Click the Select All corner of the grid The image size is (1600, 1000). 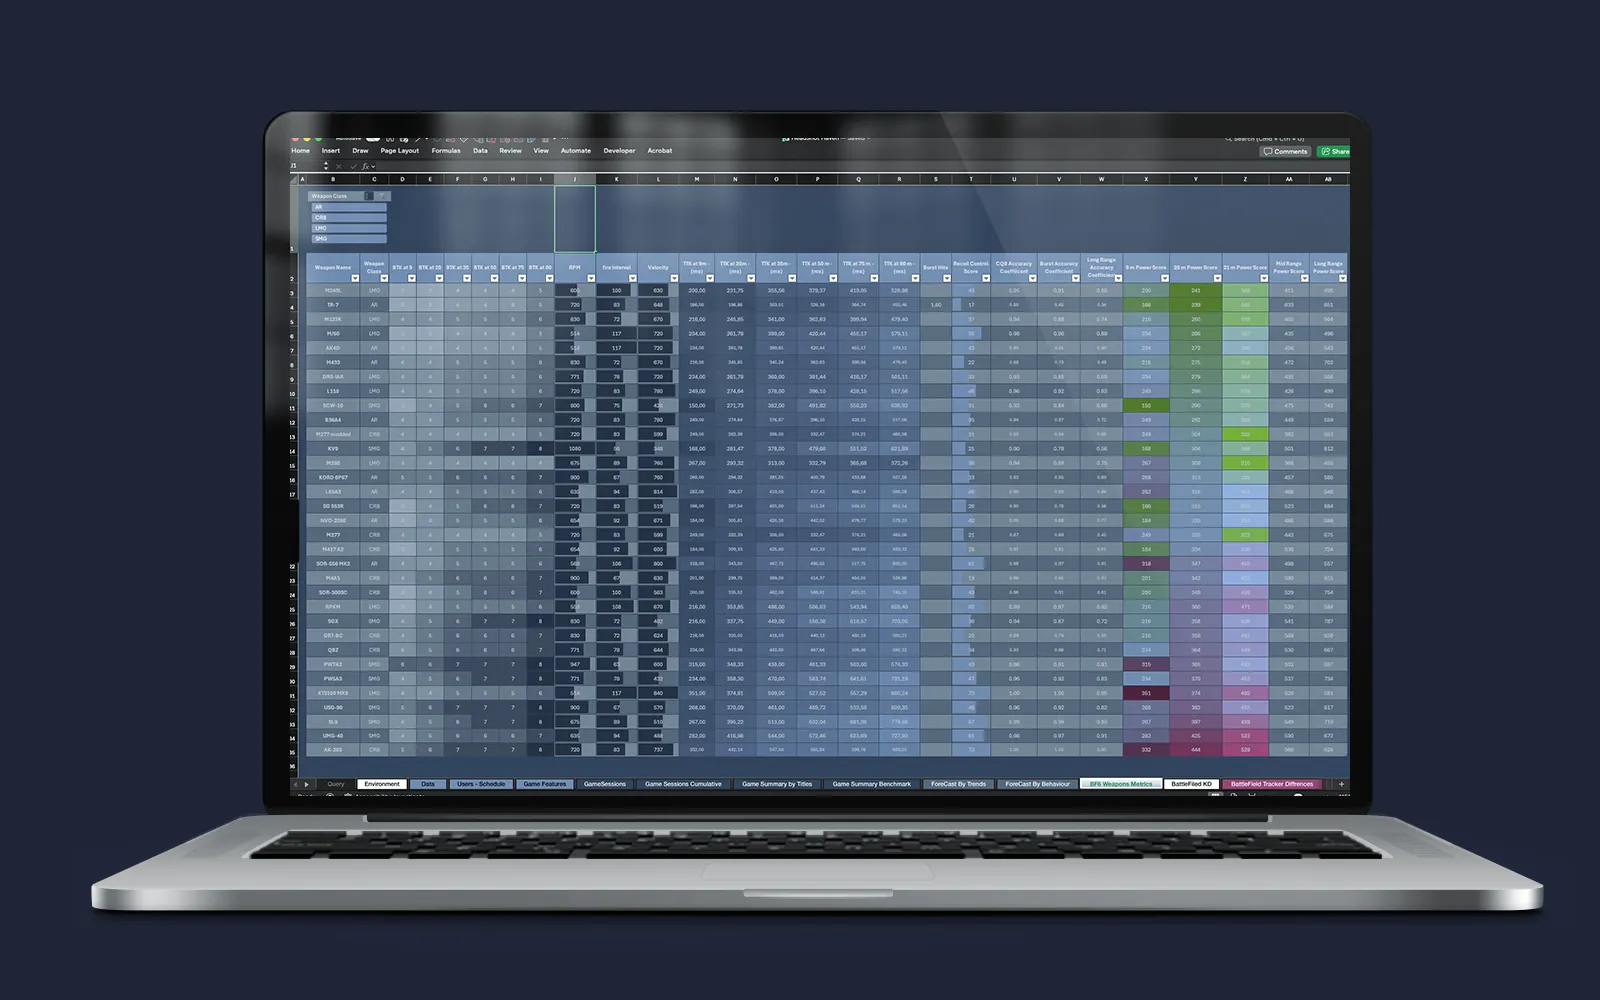point(294,179)
